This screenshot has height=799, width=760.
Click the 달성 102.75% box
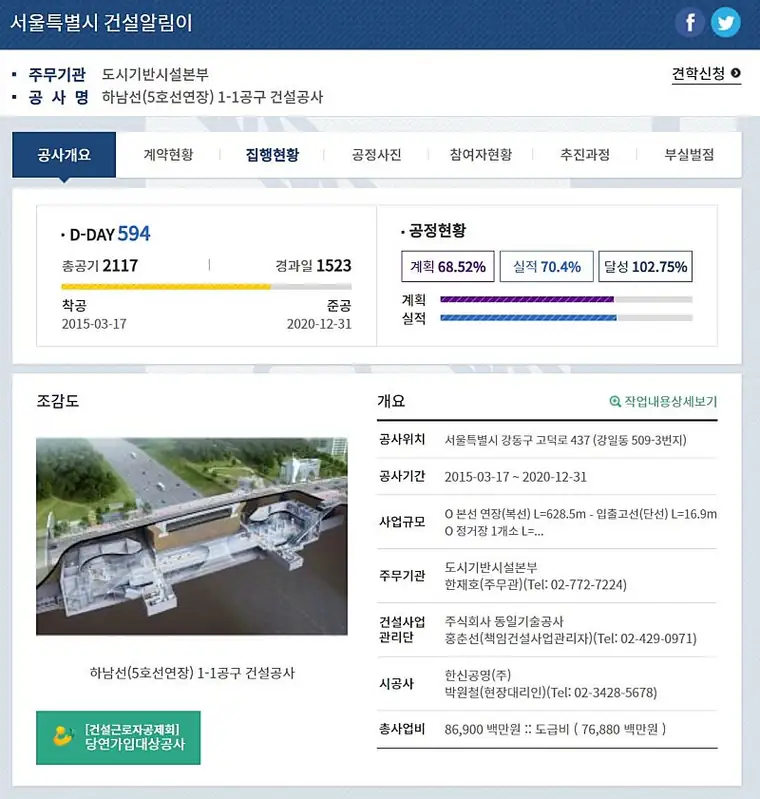point(645,267)
